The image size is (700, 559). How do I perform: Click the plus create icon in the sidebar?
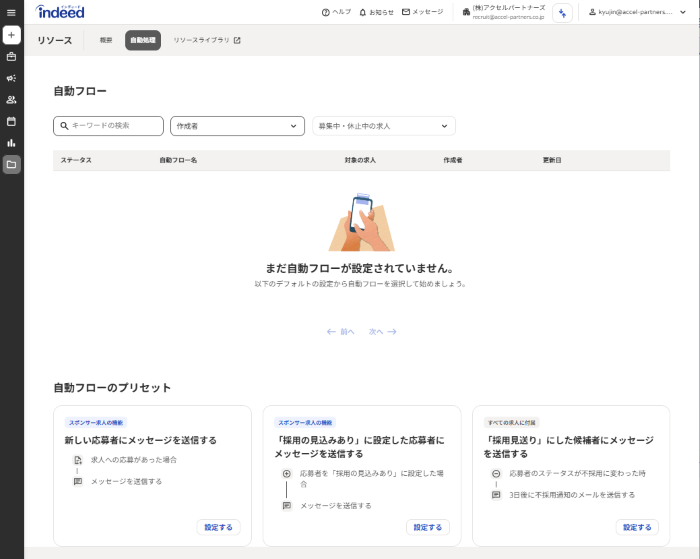(x=11, y=35)
